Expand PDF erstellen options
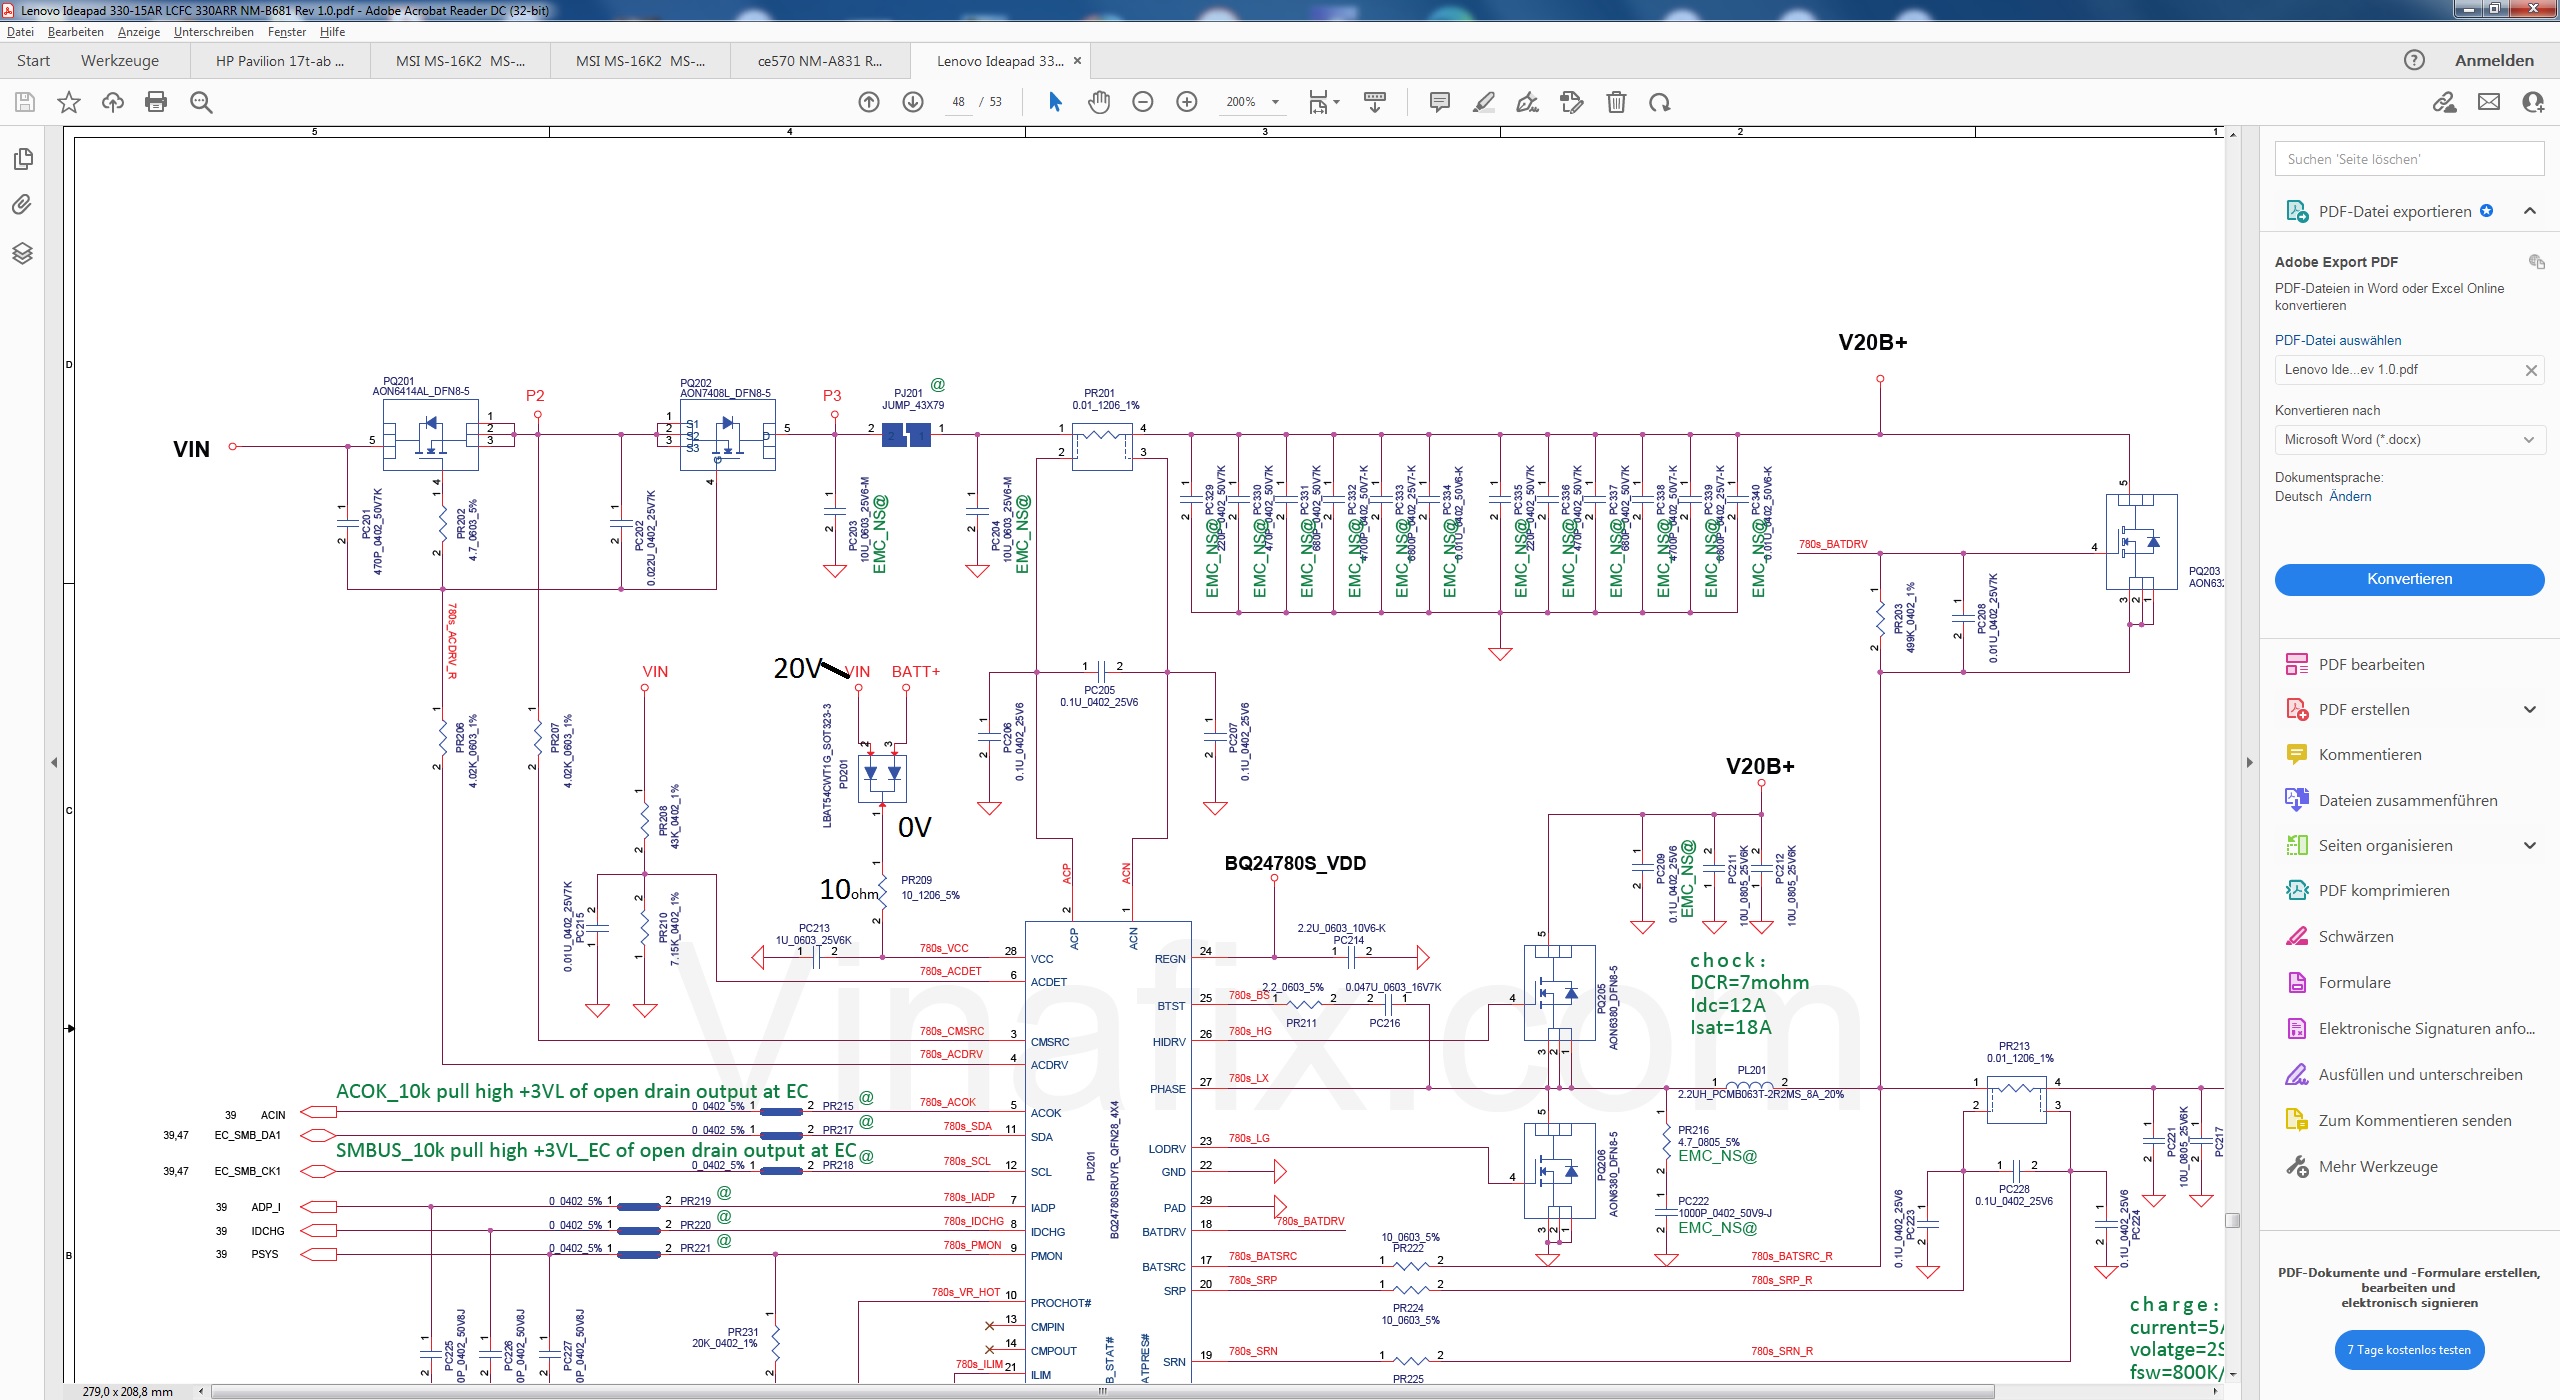This screenshot has height=1400, width=2560. coord(2530,710)
